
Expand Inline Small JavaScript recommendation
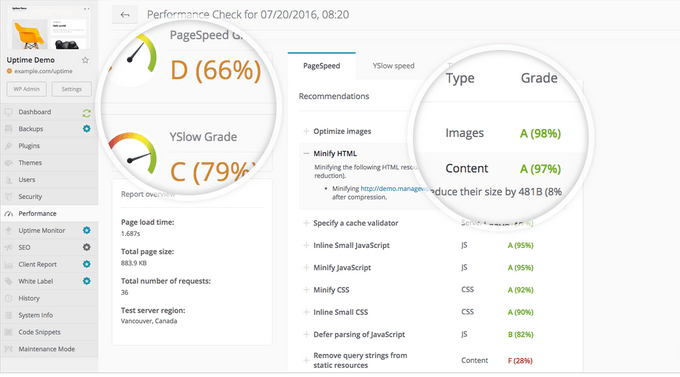pyautogui.click(x=306, y=245)
